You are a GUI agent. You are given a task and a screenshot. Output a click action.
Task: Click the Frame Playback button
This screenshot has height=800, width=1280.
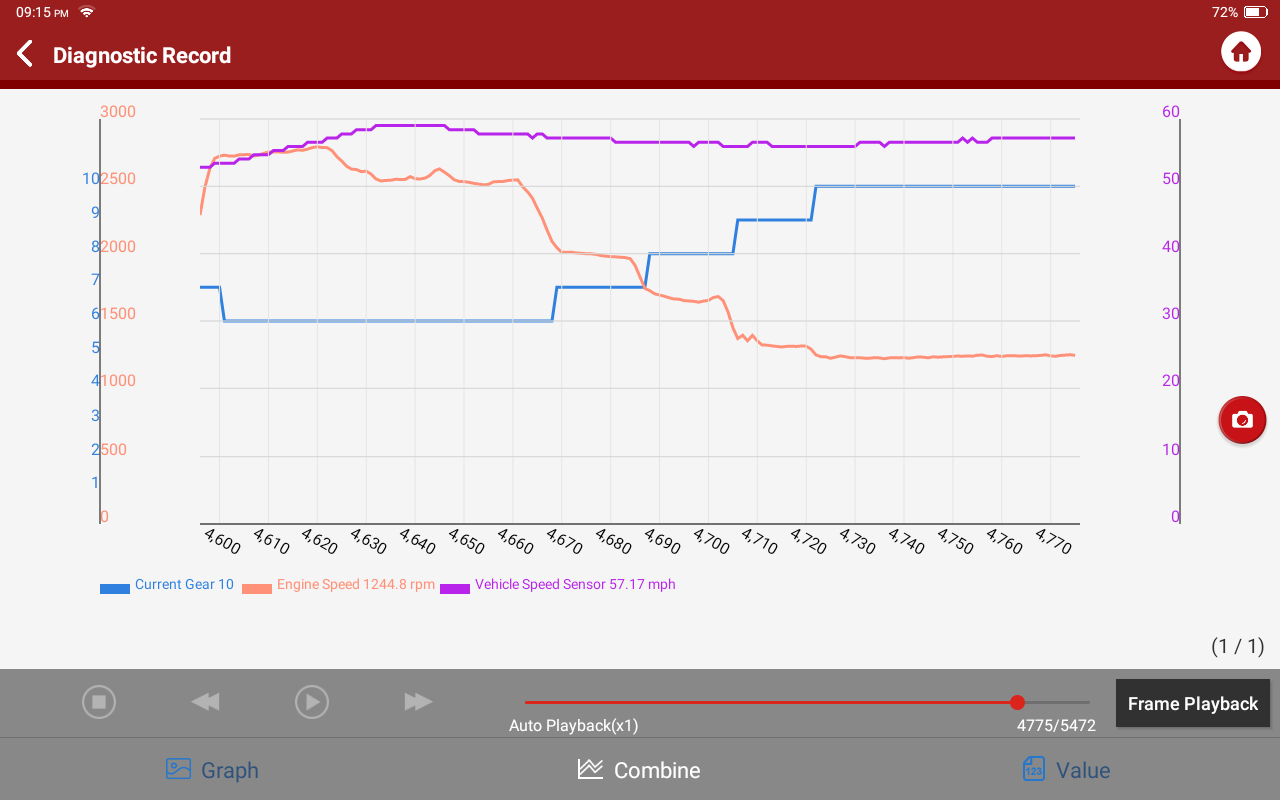coord(1193,704)
